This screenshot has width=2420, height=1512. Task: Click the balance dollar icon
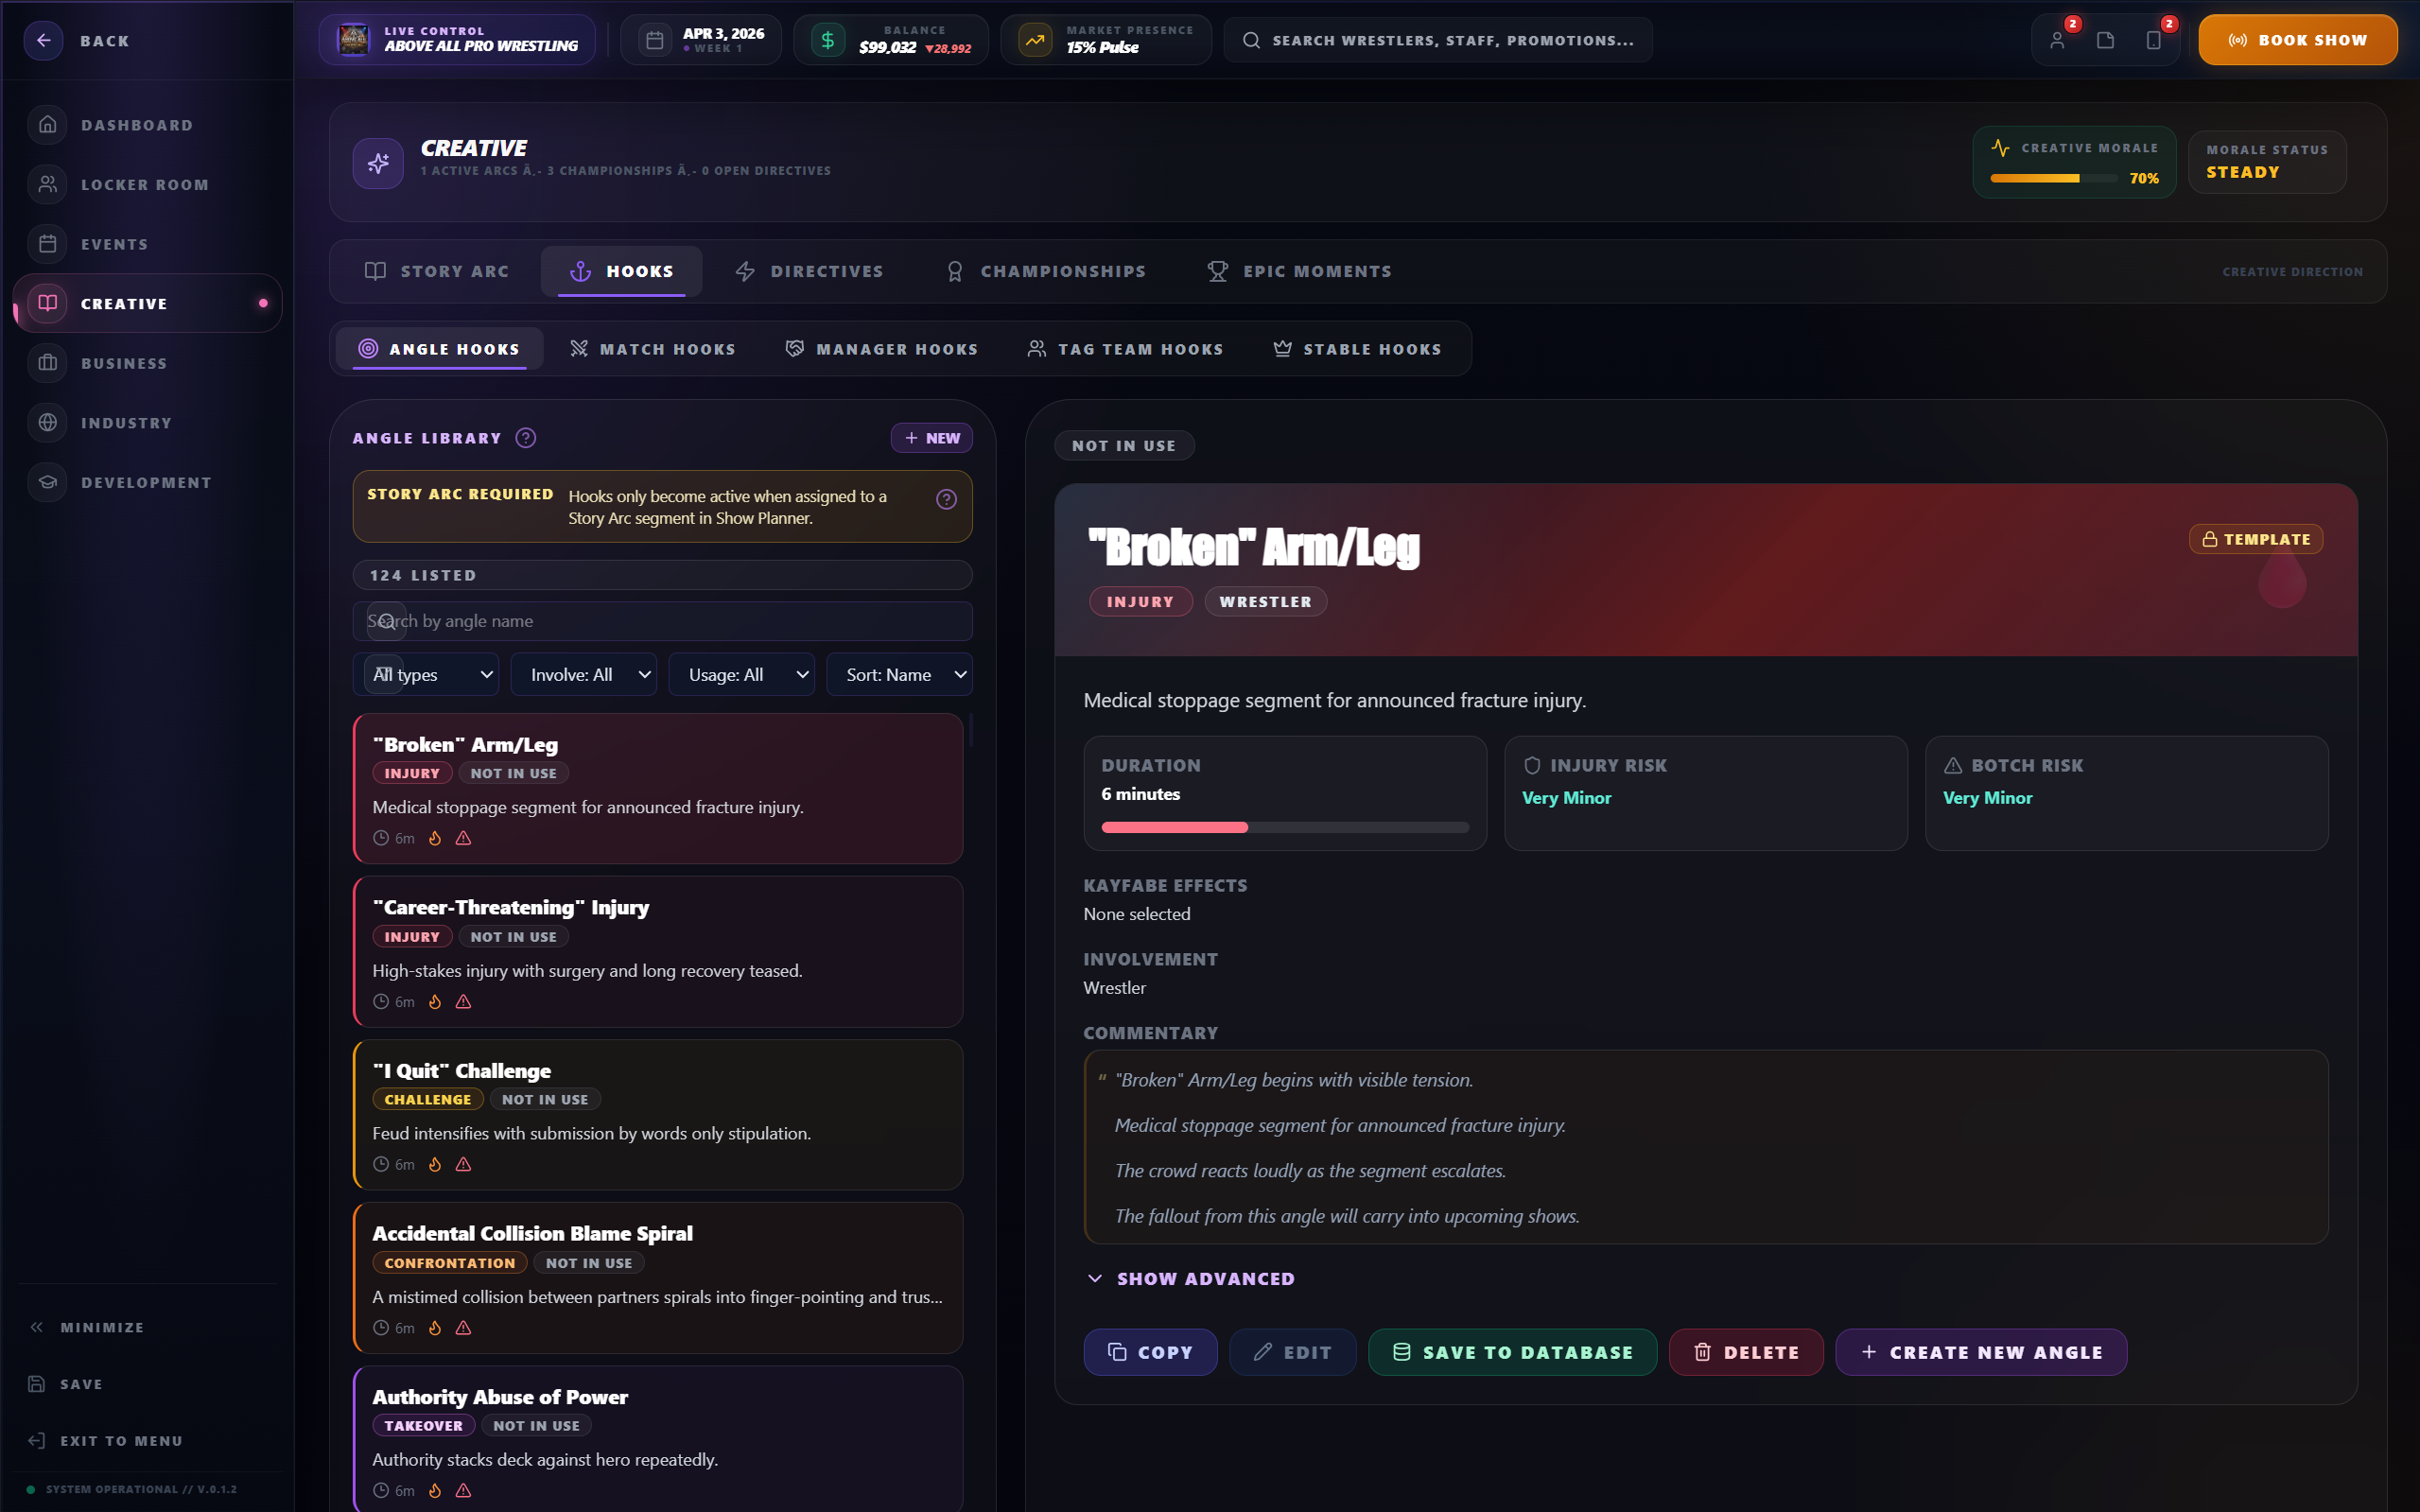[x=827, y=41]
